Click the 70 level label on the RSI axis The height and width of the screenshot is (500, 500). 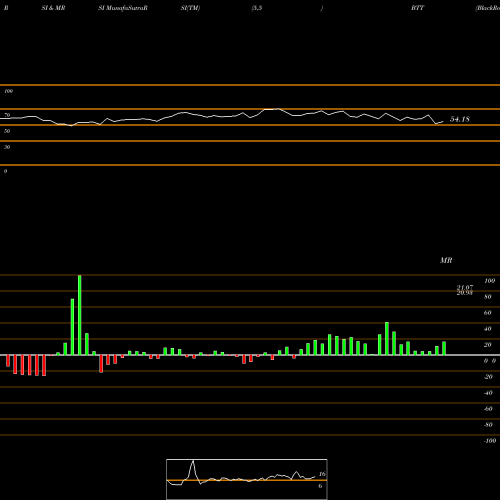[7, 115]
